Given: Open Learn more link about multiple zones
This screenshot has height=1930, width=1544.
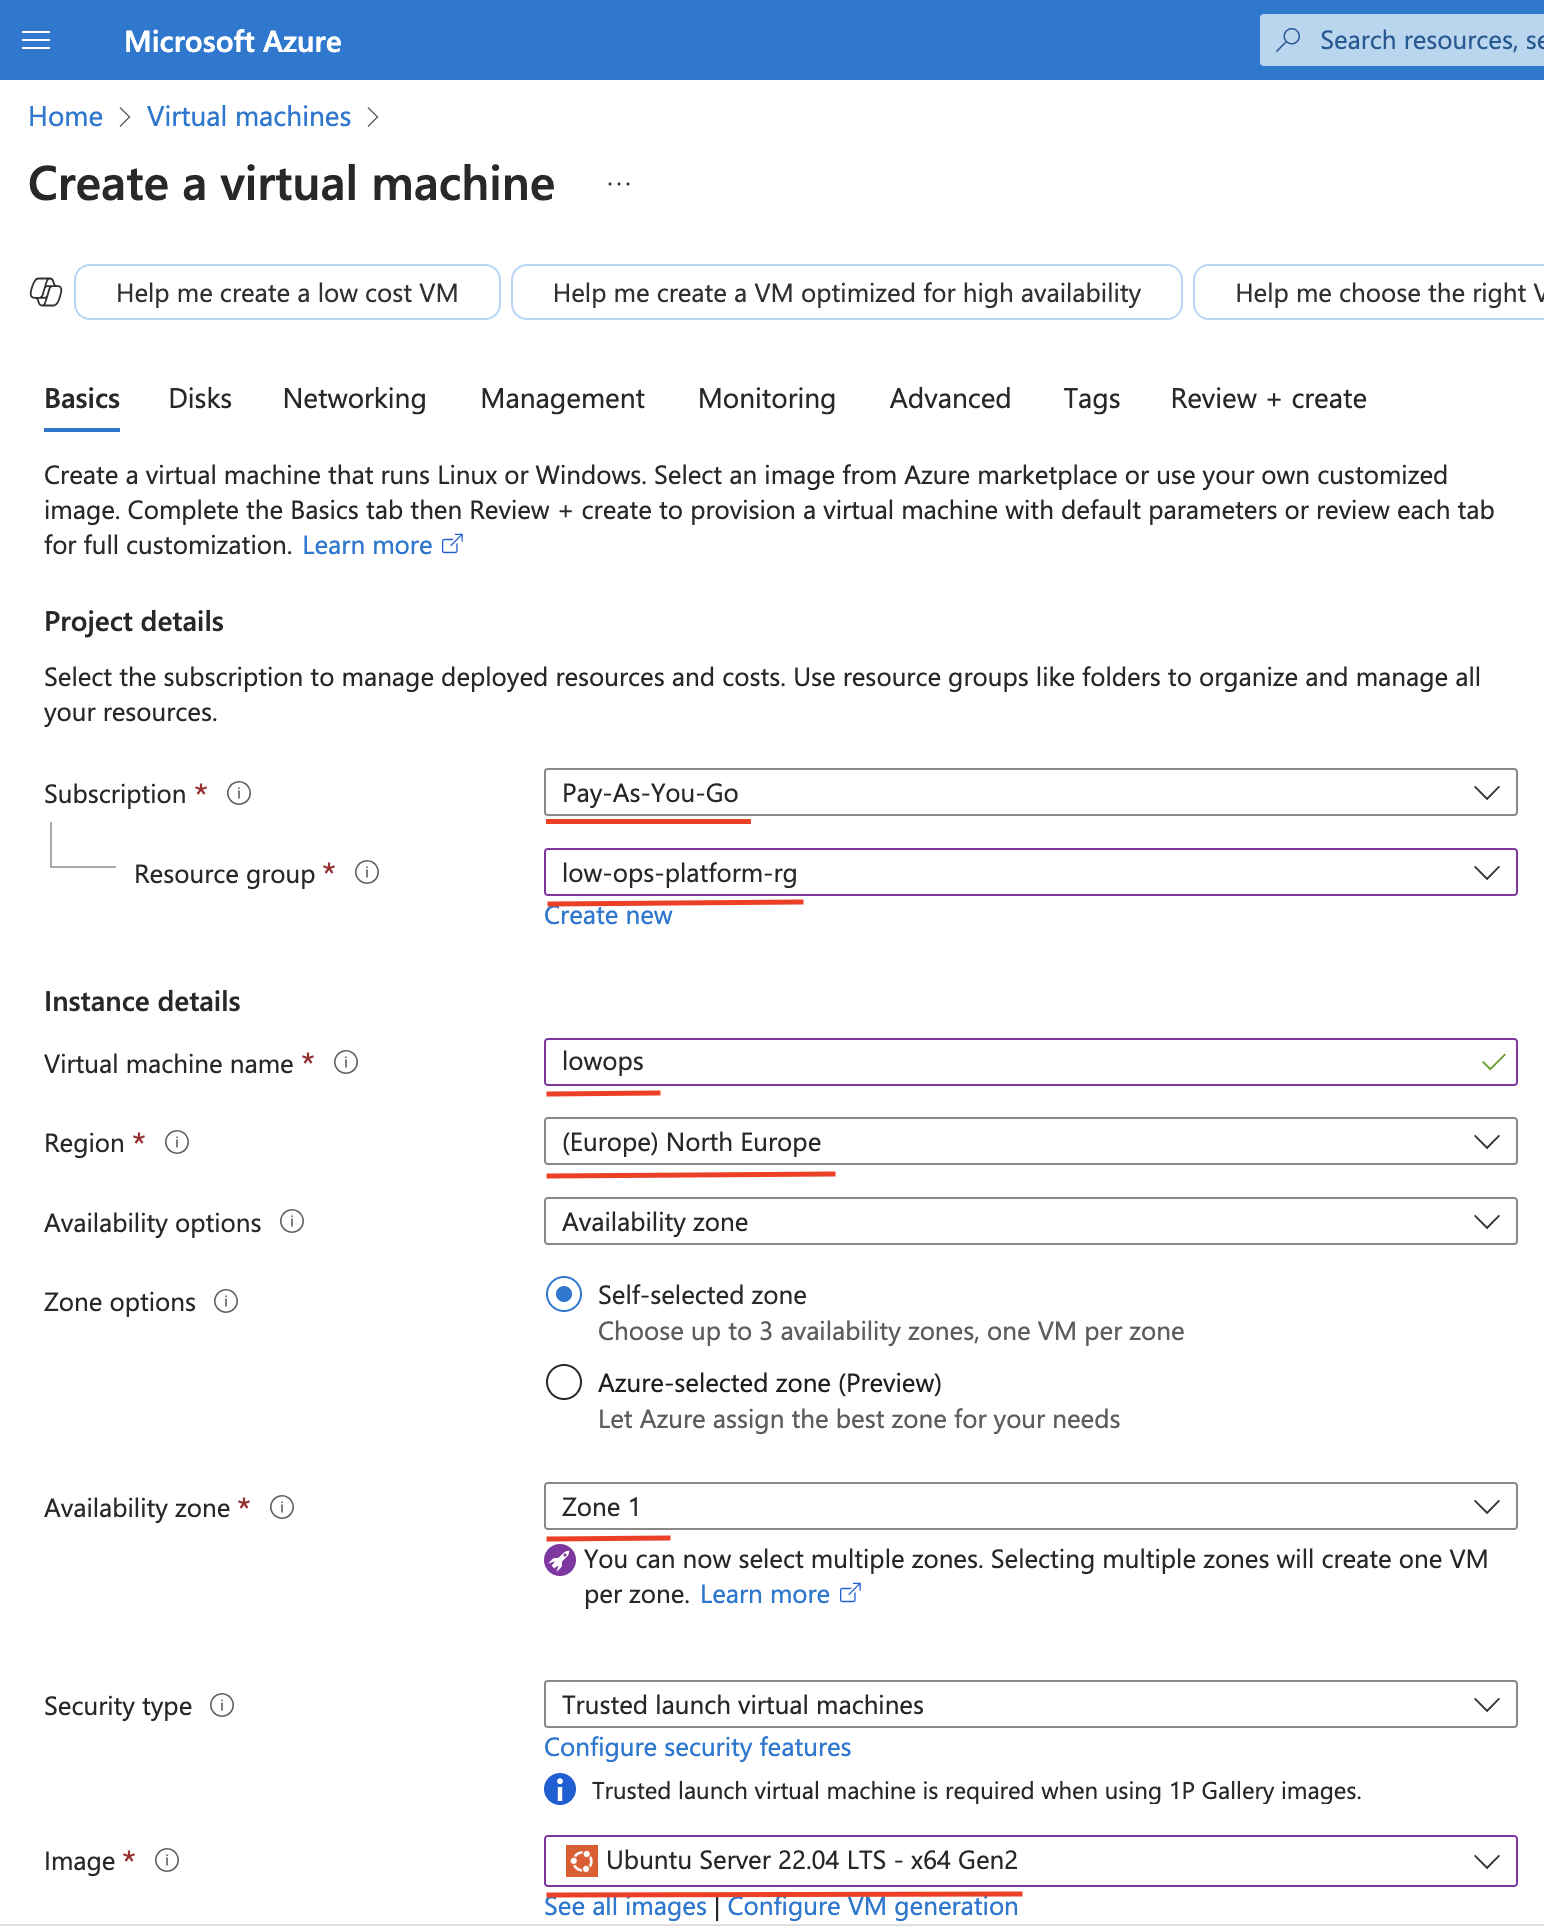Looking at the screenshot, I should (x=779, y=1595).
